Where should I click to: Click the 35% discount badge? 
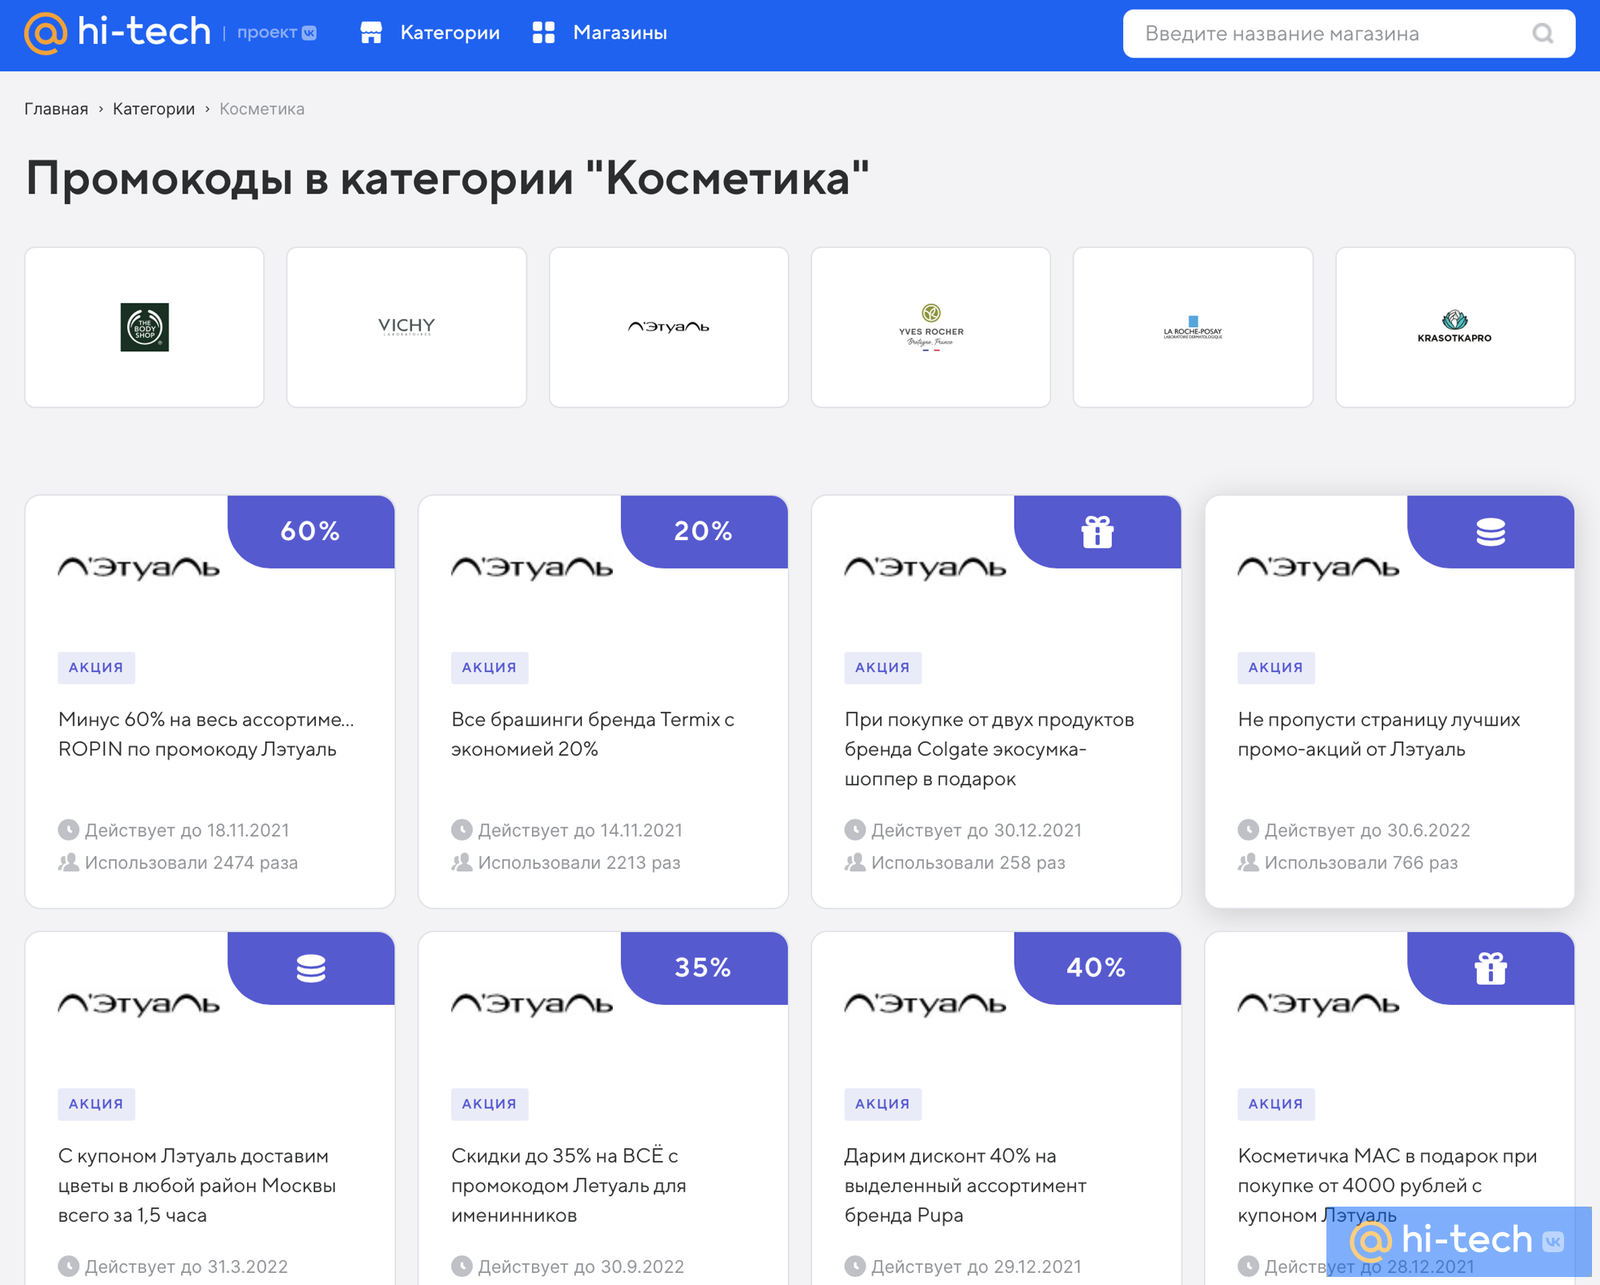tap(704, 968)
